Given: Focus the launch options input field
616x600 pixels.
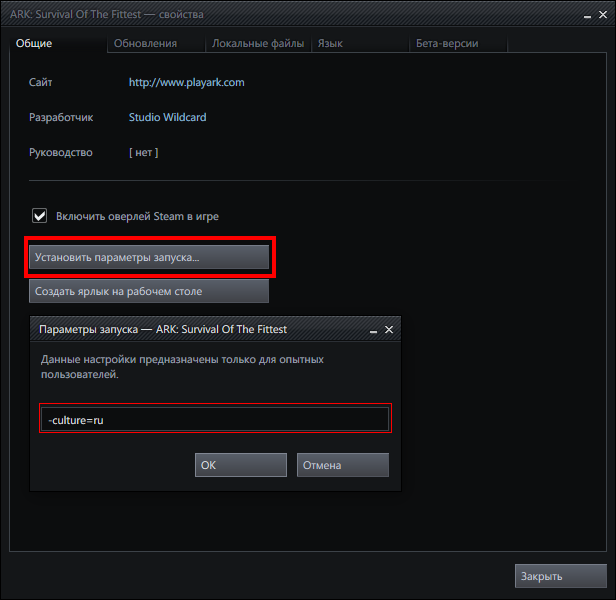Looking at the screenshot, I should pyautogui.click(x=215, y=419).
